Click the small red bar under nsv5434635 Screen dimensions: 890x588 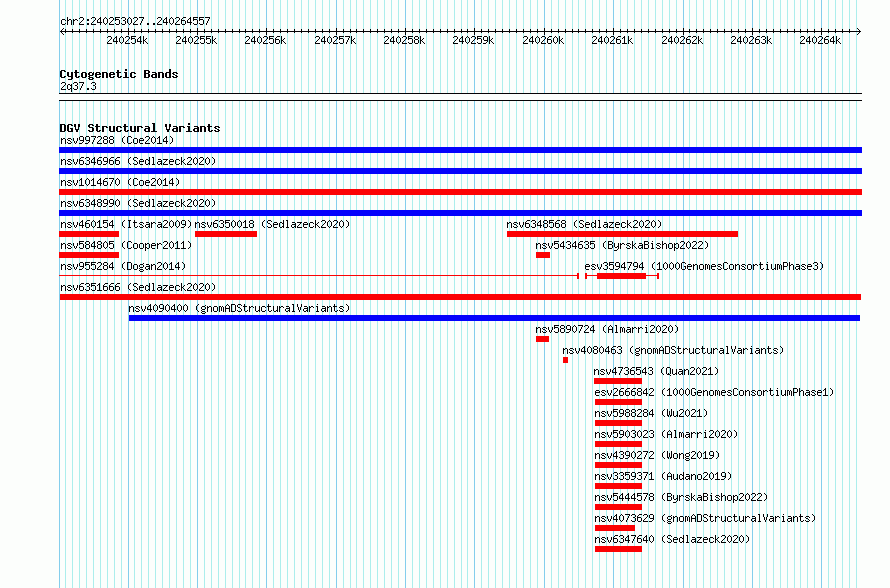tap(543, 255)
